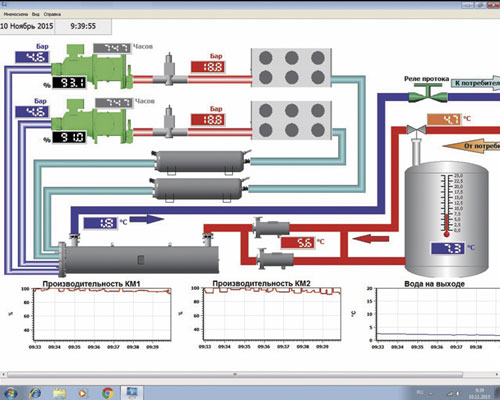The height and width of the screenshot is (400, 500).
Task: Open Google Chrome from the taskbar
Action: (107, 393)
